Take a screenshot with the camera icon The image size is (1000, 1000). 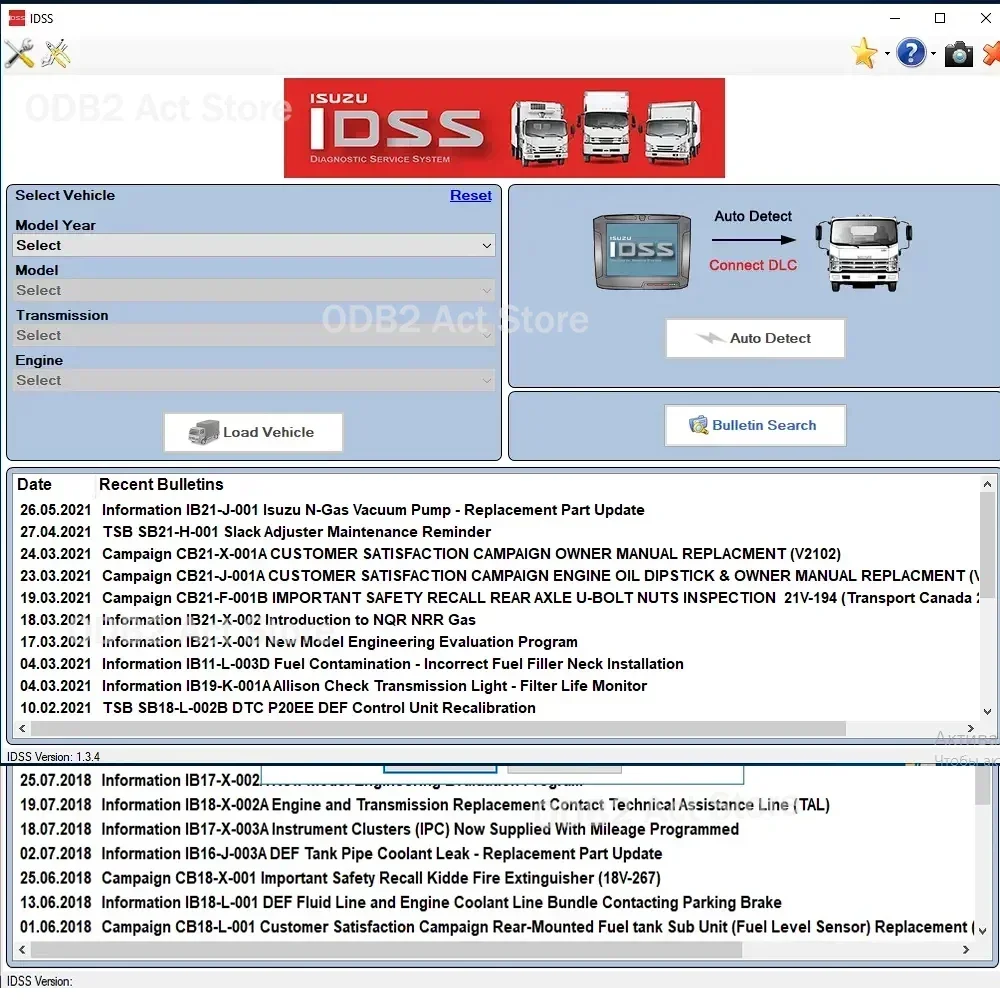pos(958,54)
